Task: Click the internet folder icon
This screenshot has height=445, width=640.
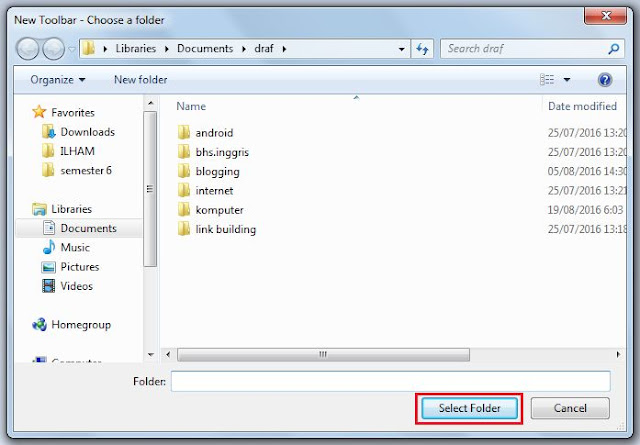Action: (184, 190)
